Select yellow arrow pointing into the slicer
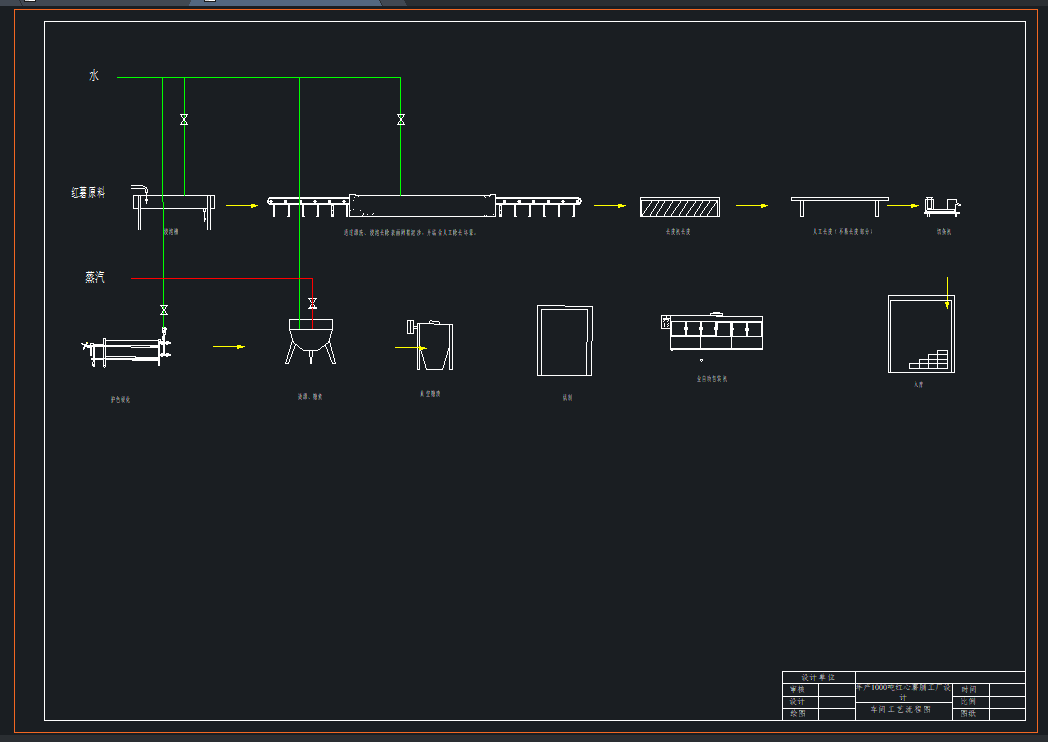The height and width of the screenshot is (742, 1048). click(903, 206)
